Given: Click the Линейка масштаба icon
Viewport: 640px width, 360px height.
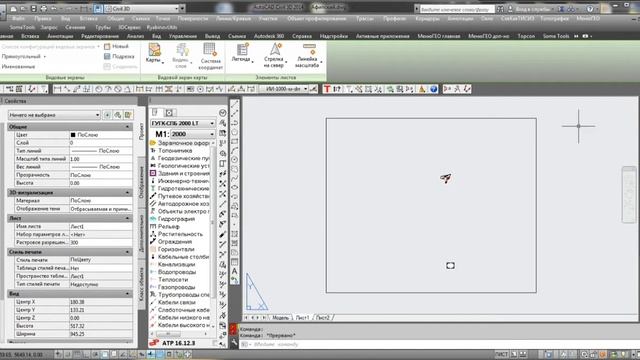Looking at the screenshot, I should pyautogui.click(x=309, y=49).
